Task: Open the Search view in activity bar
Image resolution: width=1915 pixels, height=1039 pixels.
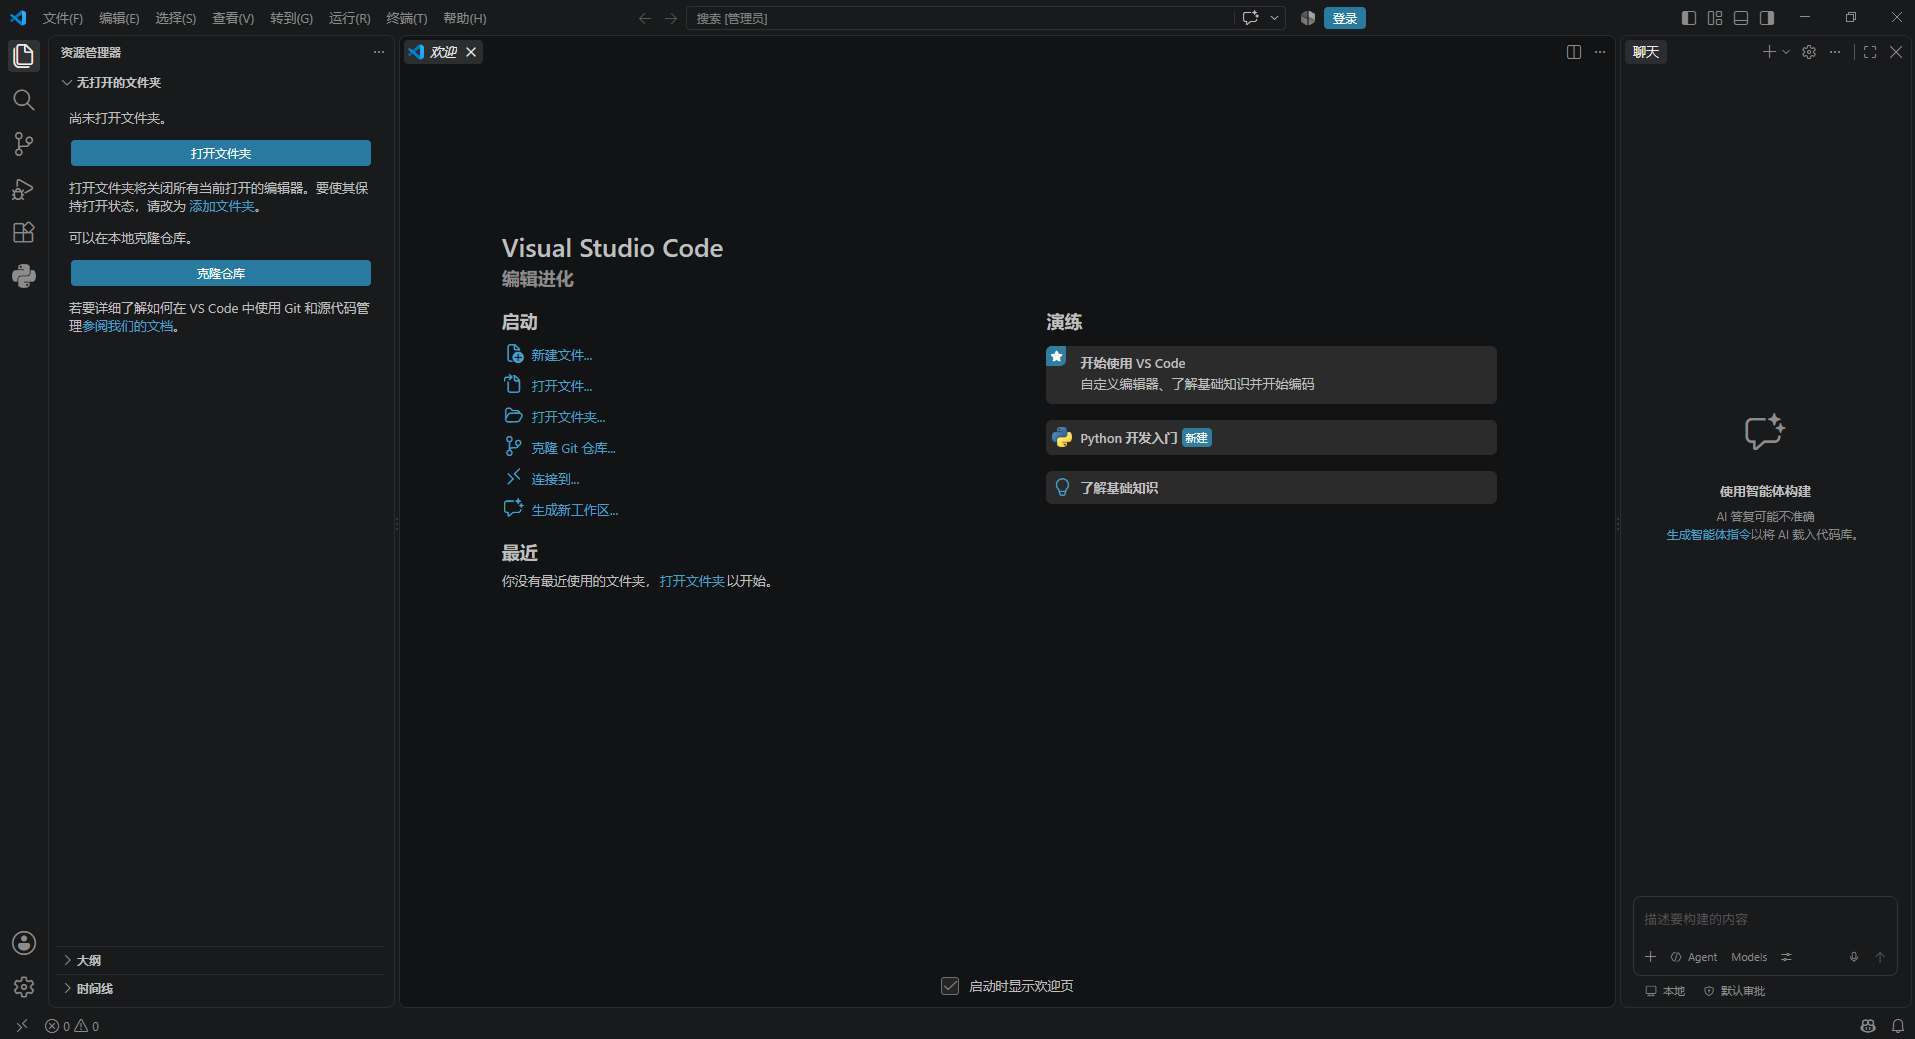Action: [24, 100]
